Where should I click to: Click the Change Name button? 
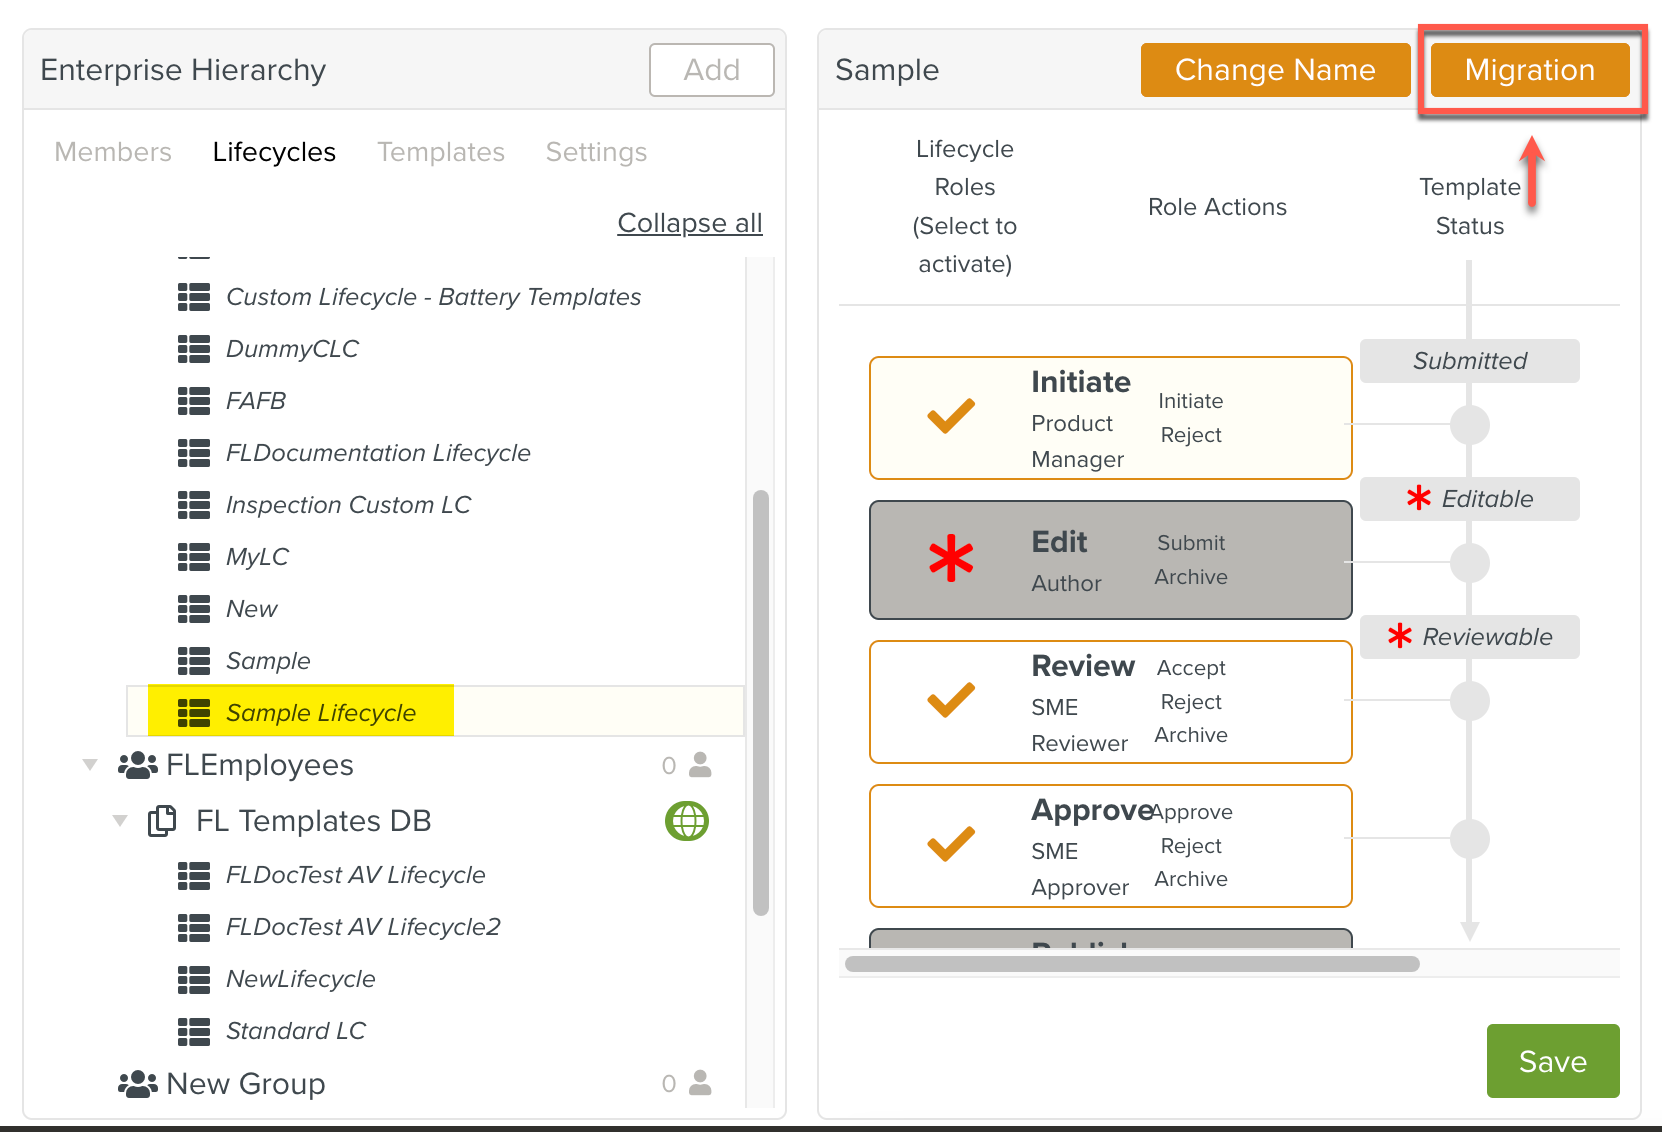tap(1274, 70)
